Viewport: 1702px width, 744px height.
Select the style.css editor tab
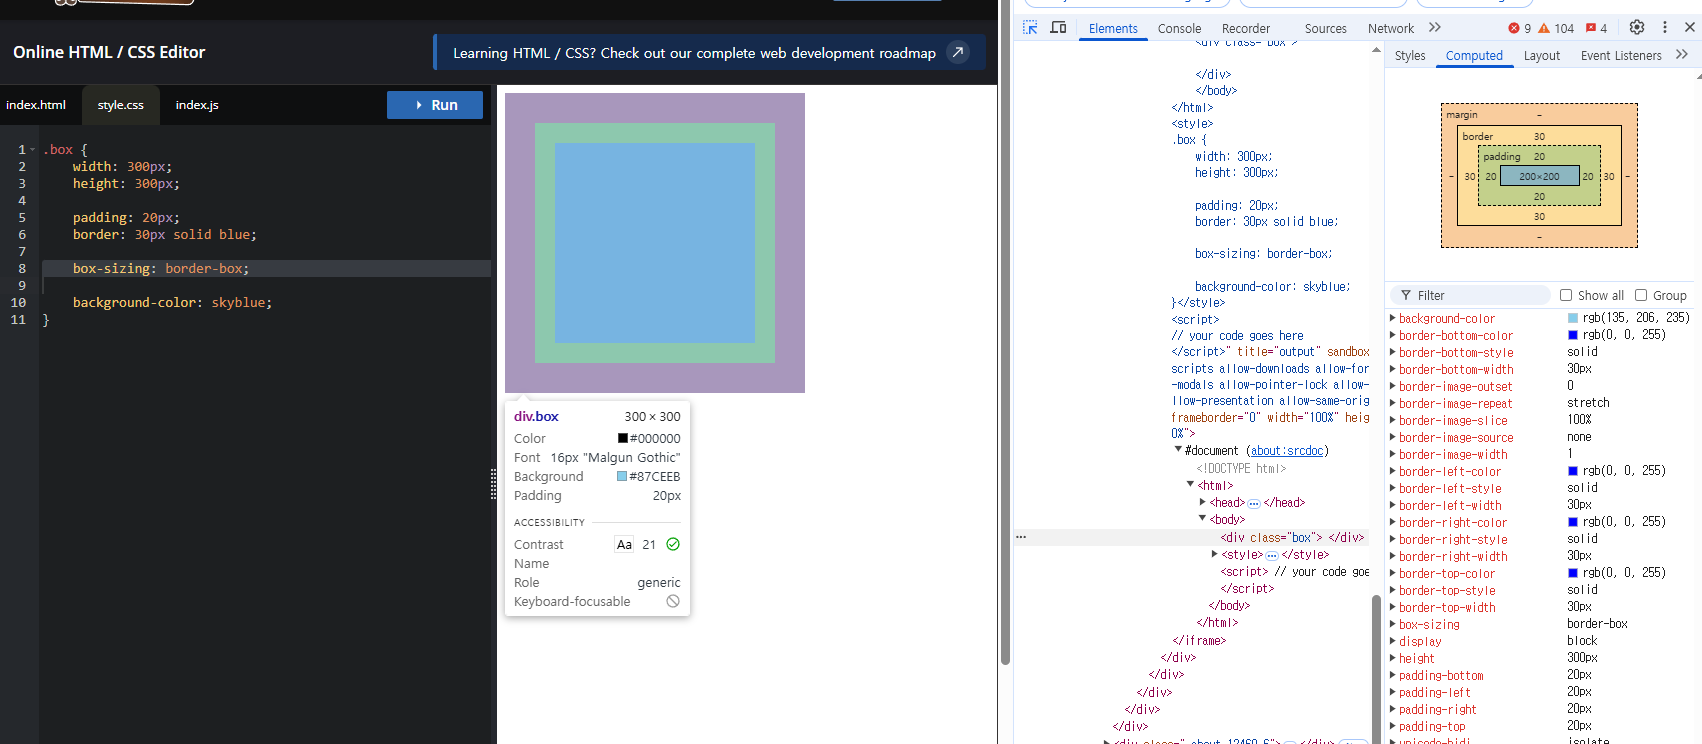[x=121, y=105]
